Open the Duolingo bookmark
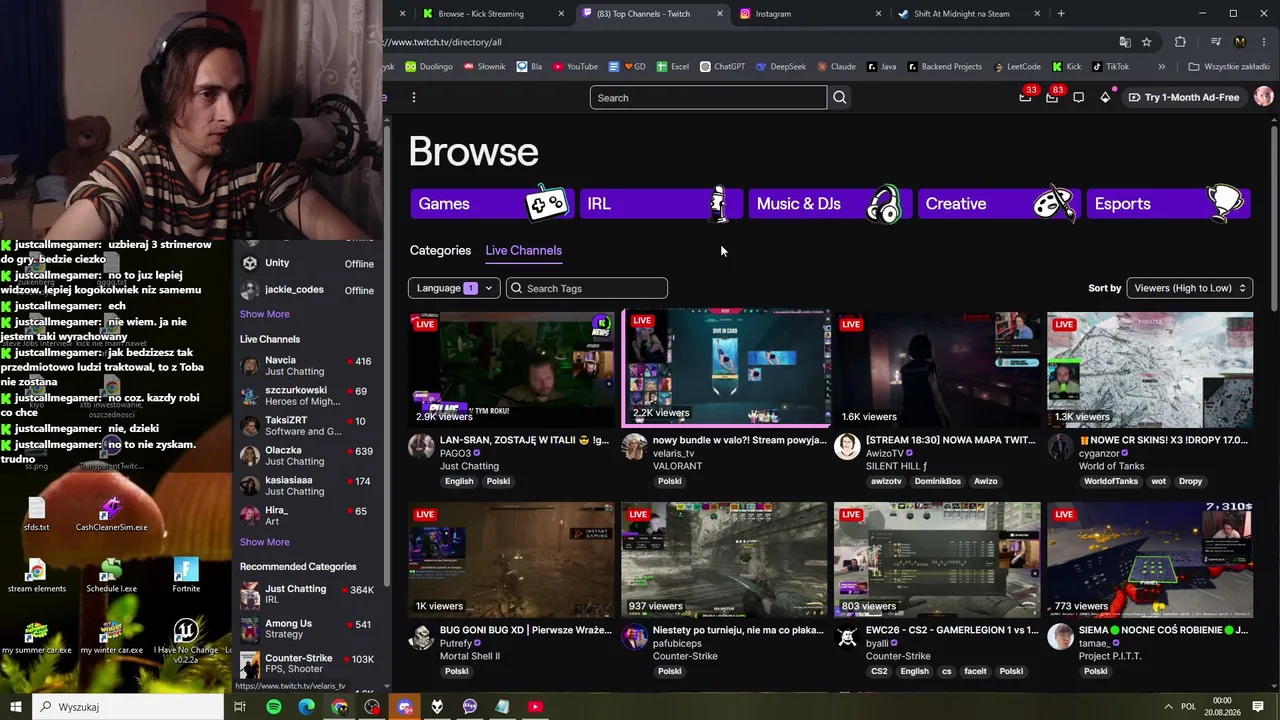The width and height of the screenshot is (1280, 720). pyautogui.click(x=429, y=67)
